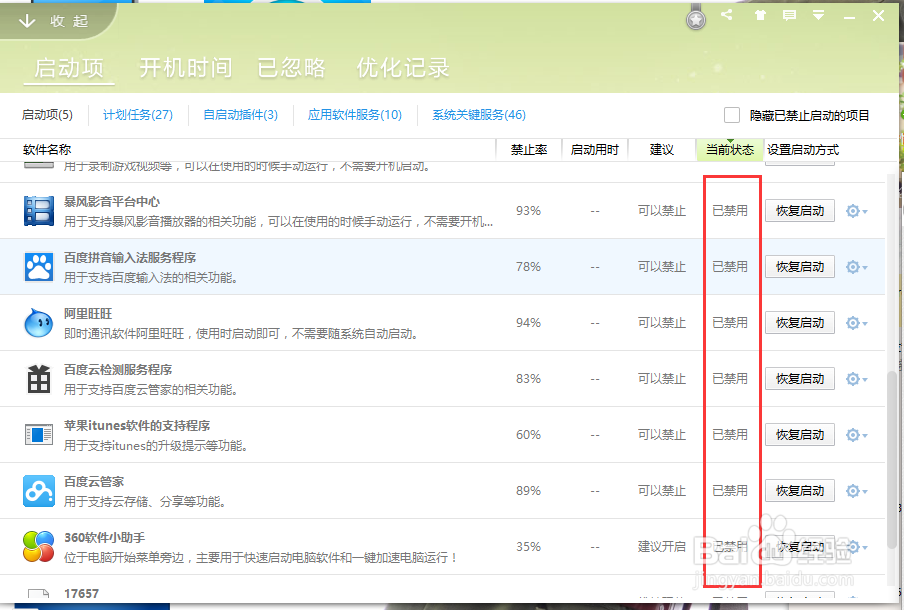Sort by 软件名称 column header
The image size is (904, 610).
coord(47,150)
